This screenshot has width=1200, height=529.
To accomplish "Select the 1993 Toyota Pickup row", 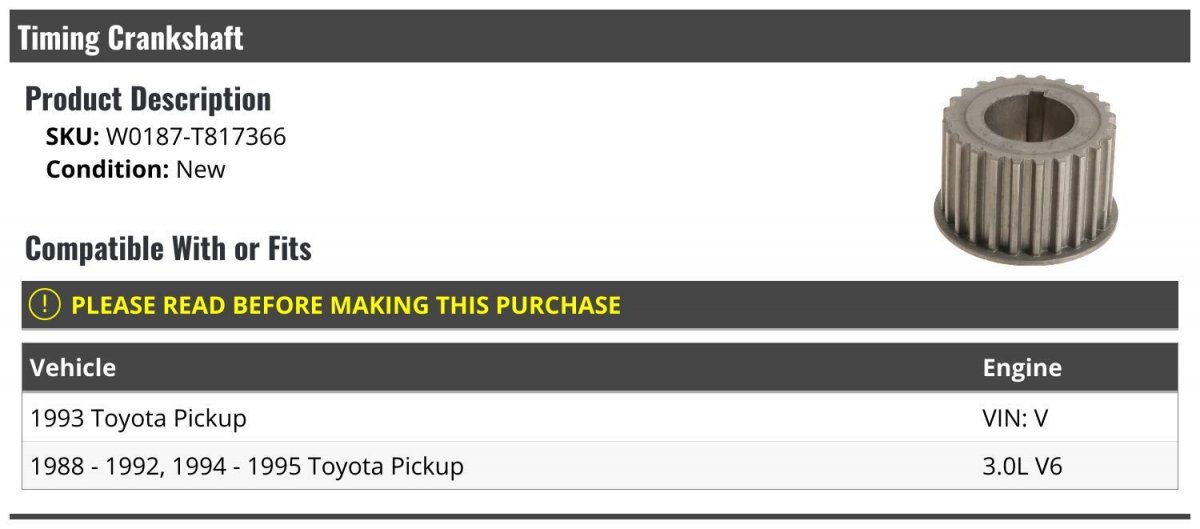I will [600, 417].
